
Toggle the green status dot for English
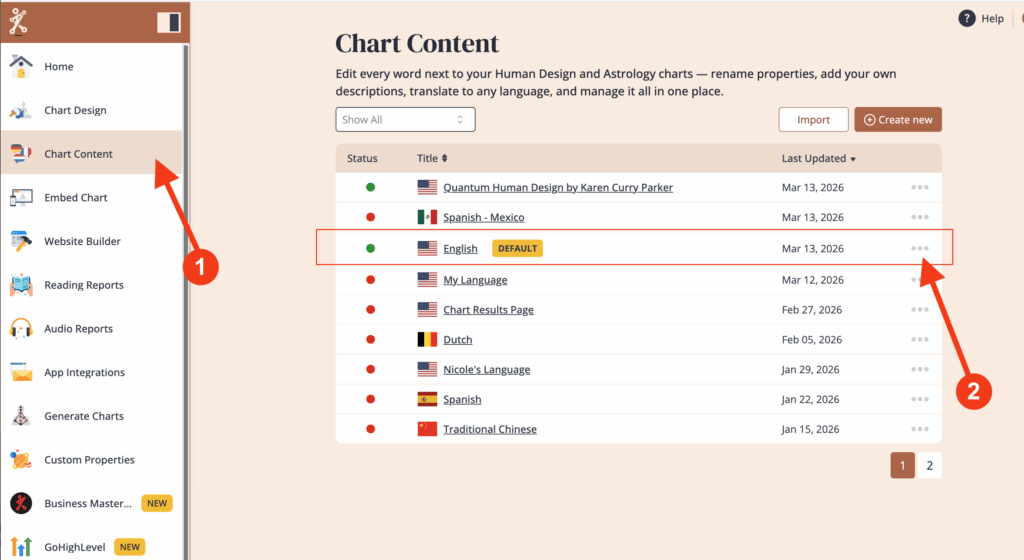pyautogui.click(x=370, y=248)
